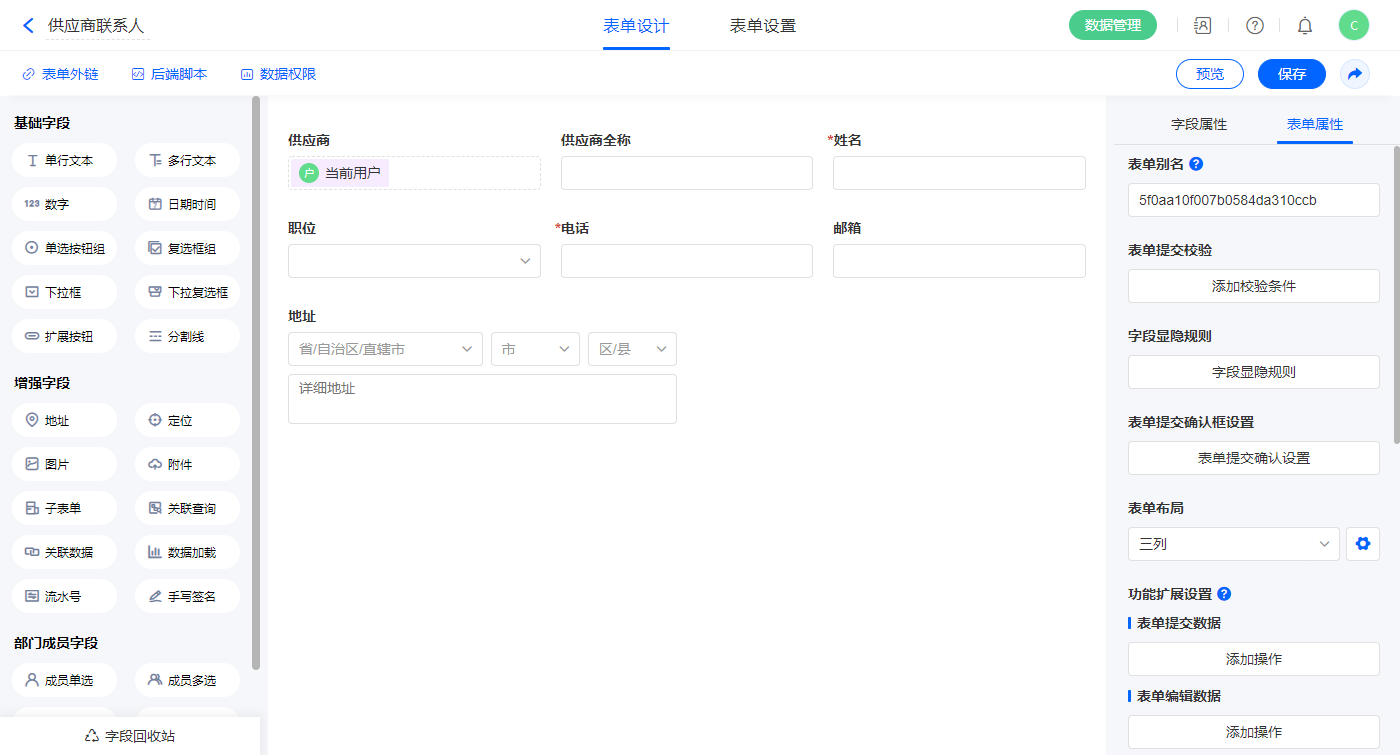Click the address book icon in header
The image size is (1400, 755).
pos(1203,26)
